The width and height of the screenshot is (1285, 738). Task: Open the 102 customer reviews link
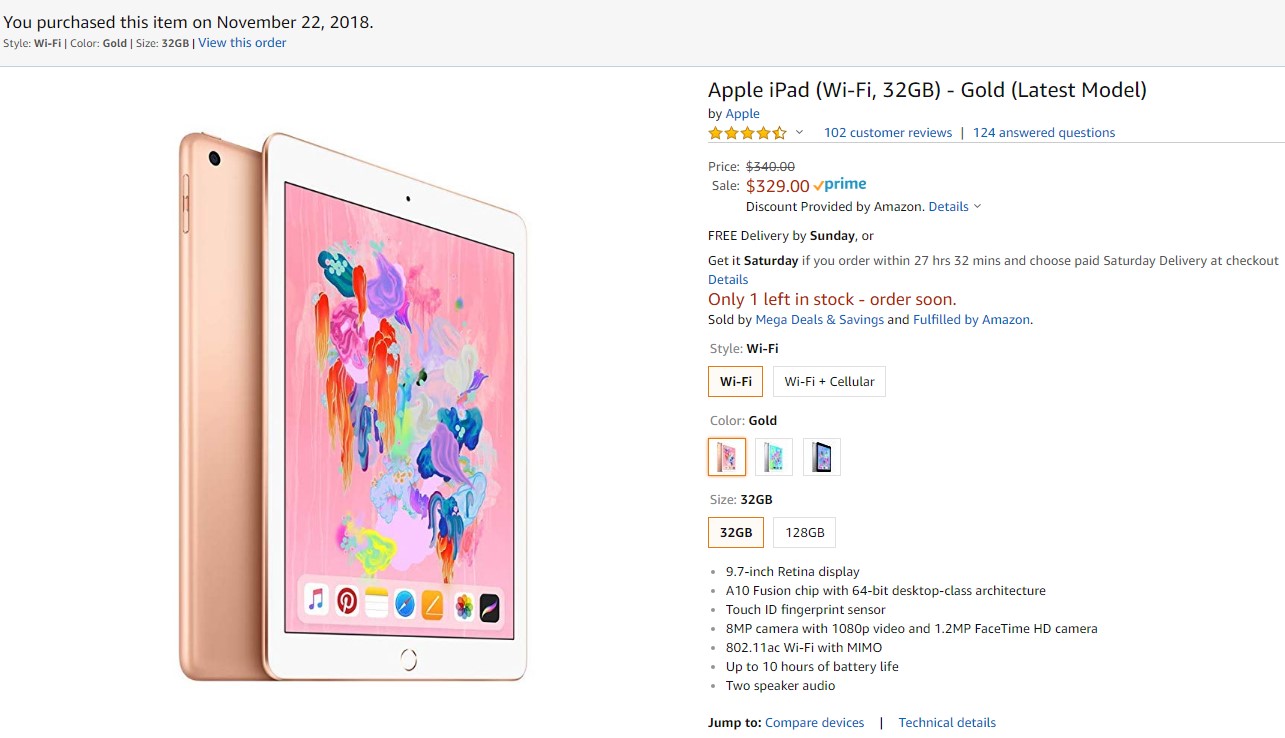[x=887, y=133]
